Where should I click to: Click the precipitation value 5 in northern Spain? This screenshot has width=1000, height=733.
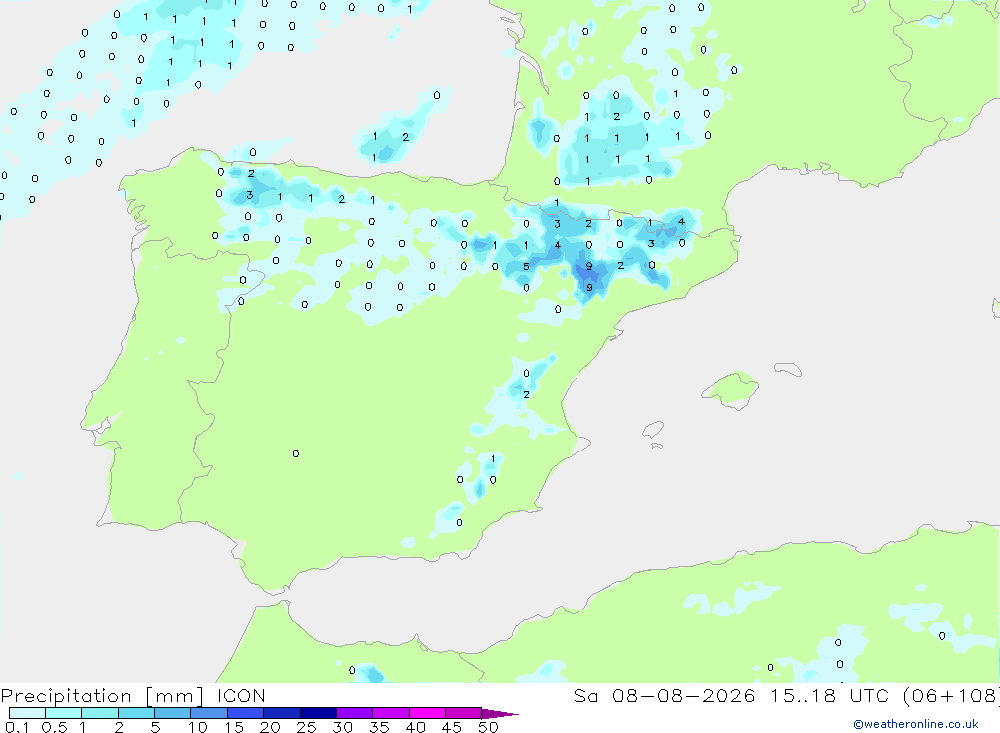pos(526,267)
